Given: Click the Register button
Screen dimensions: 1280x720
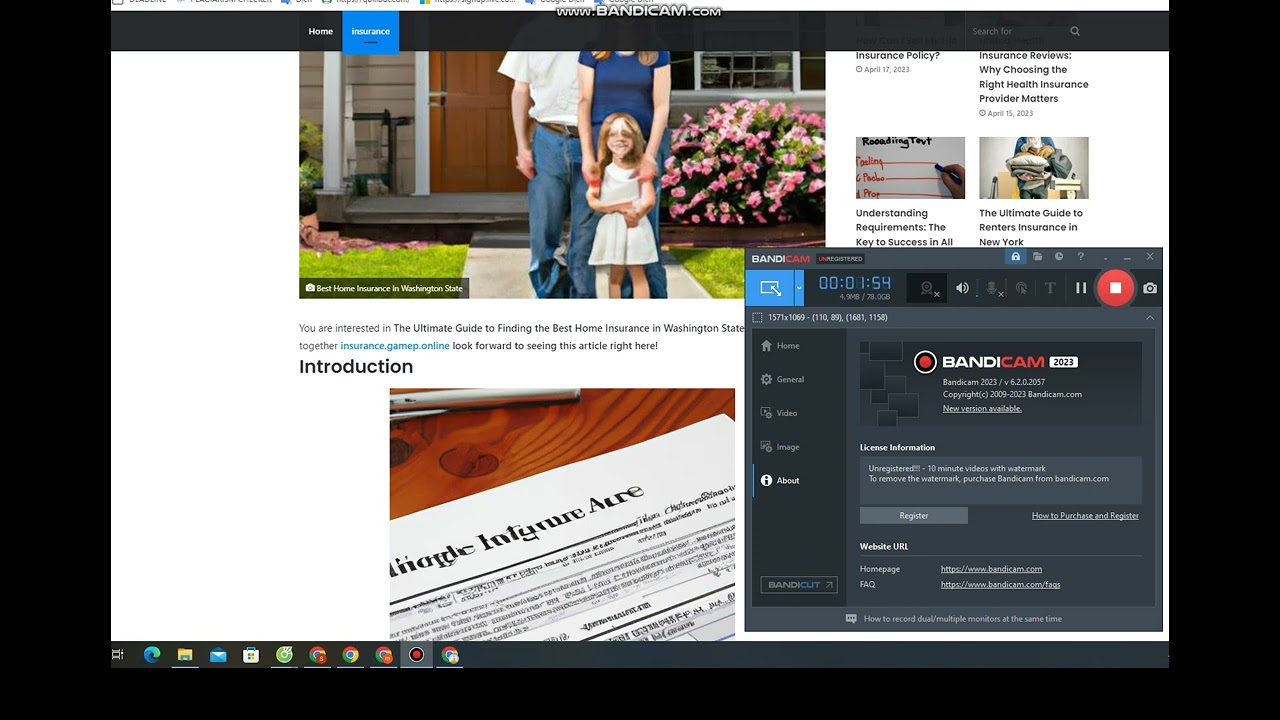Looking at the screenshot, I should pyautogui.click(x=914, y=516).
